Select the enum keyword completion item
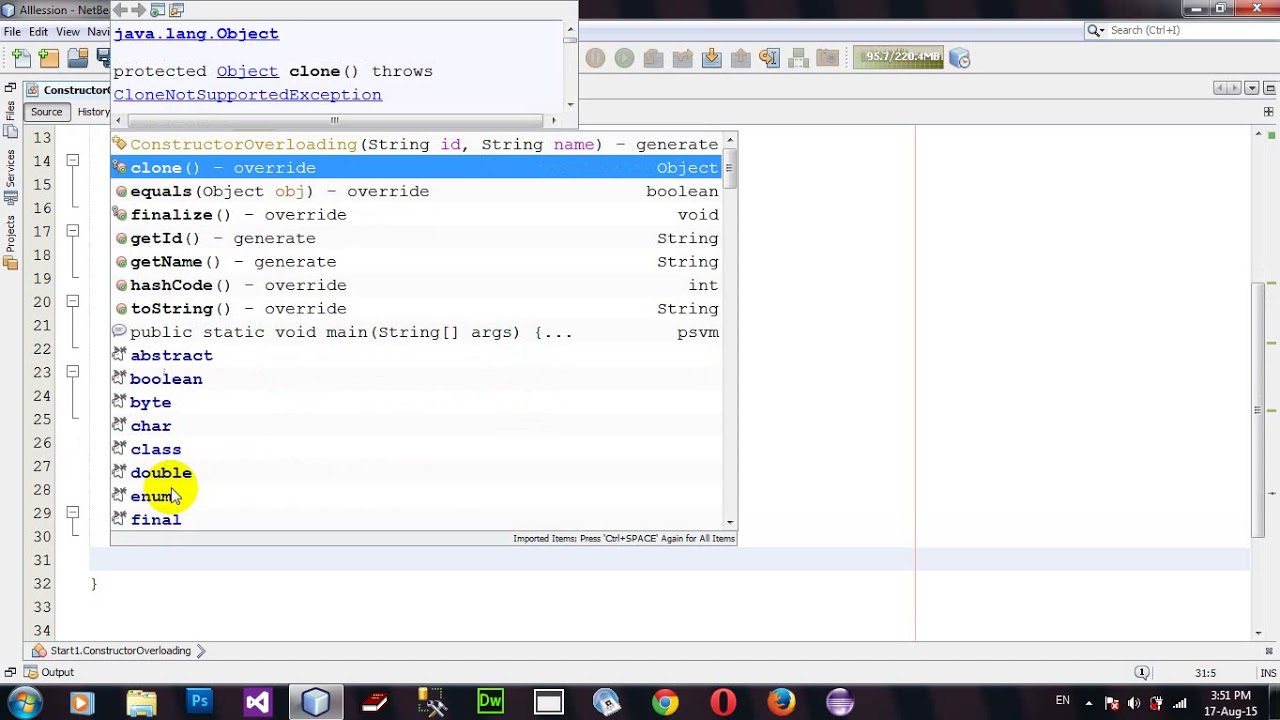 pyautogui.click(x=415, y=496)
